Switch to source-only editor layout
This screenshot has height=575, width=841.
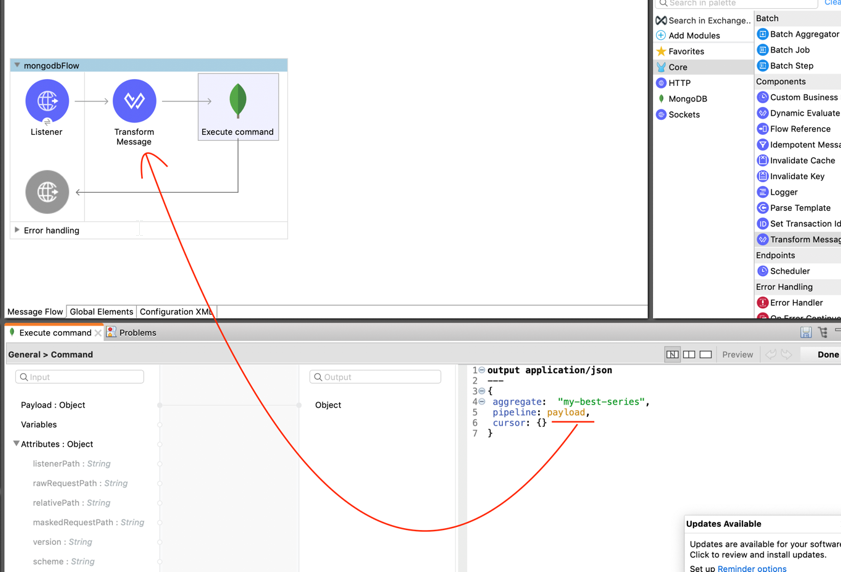(x=706, y=355)
